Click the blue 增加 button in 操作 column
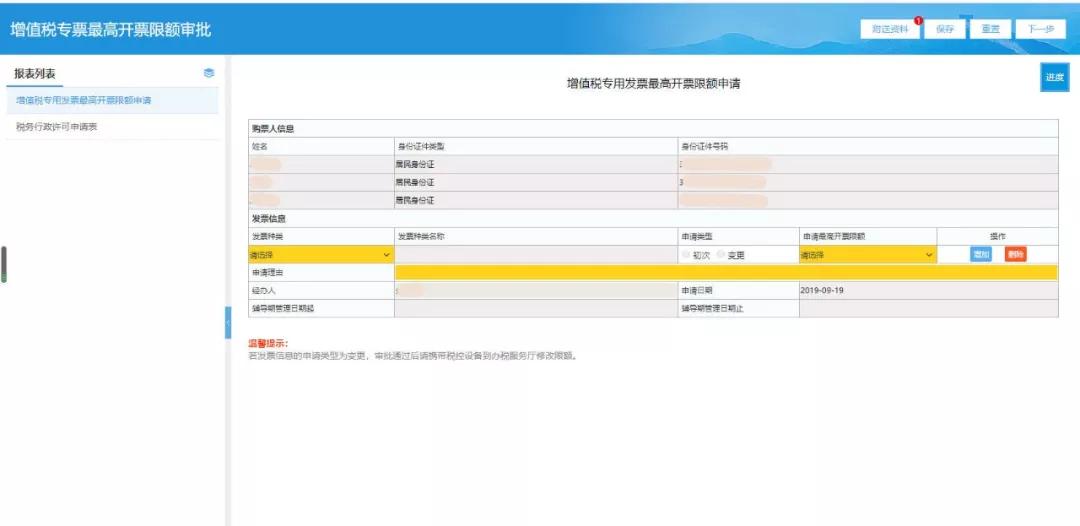 pos(981,255)
